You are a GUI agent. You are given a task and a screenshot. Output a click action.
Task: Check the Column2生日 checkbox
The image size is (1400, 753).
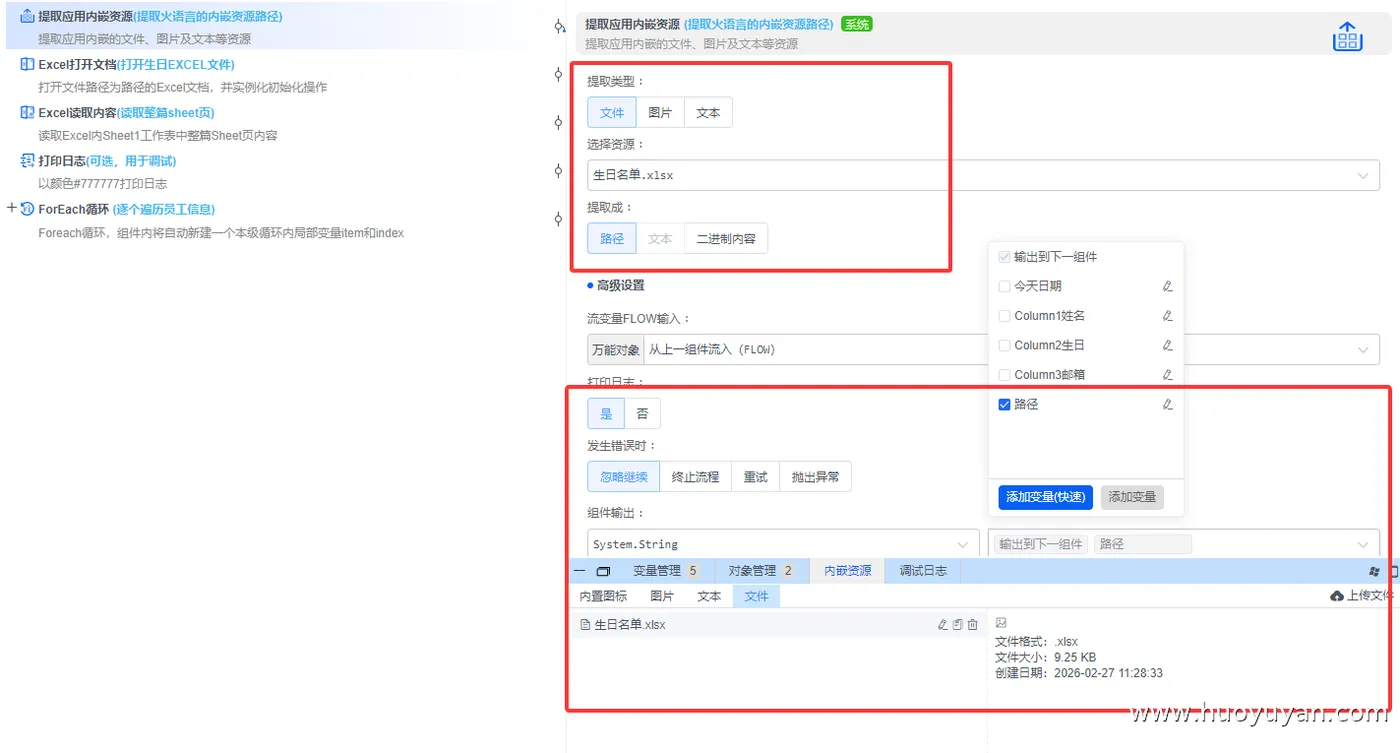tap(1004, 345)
